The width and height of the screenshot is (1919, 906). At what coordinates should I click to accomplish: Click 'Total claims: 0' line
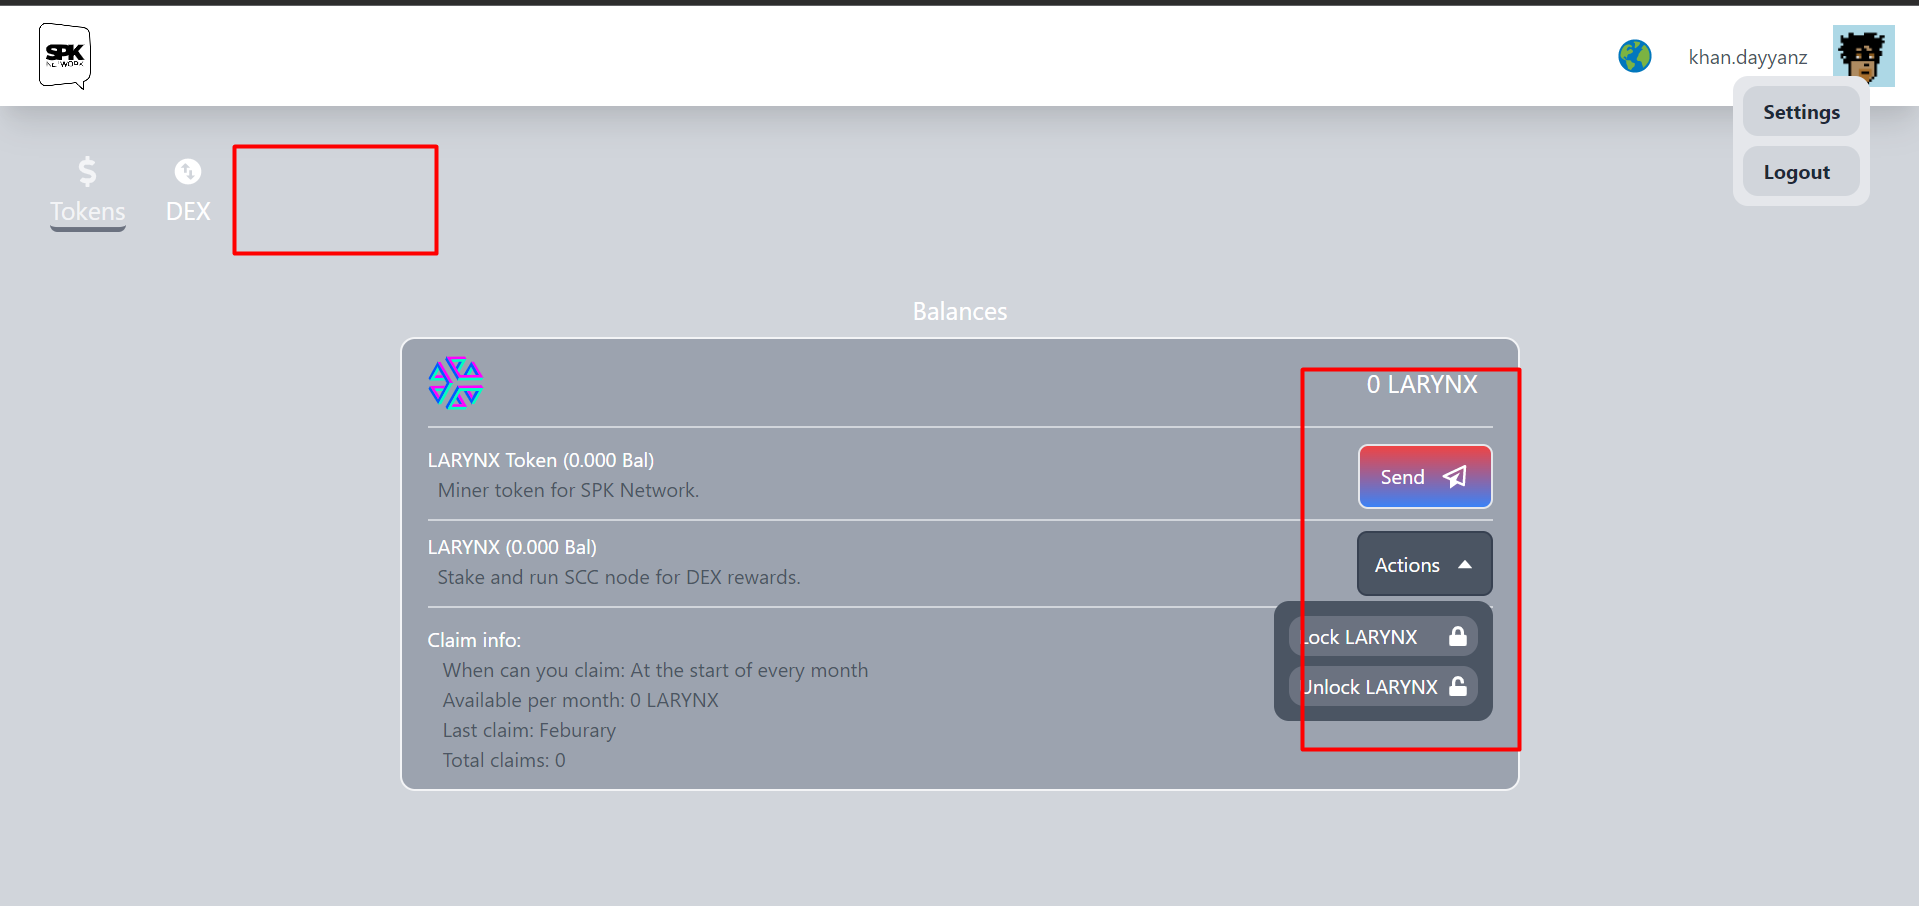504,760
